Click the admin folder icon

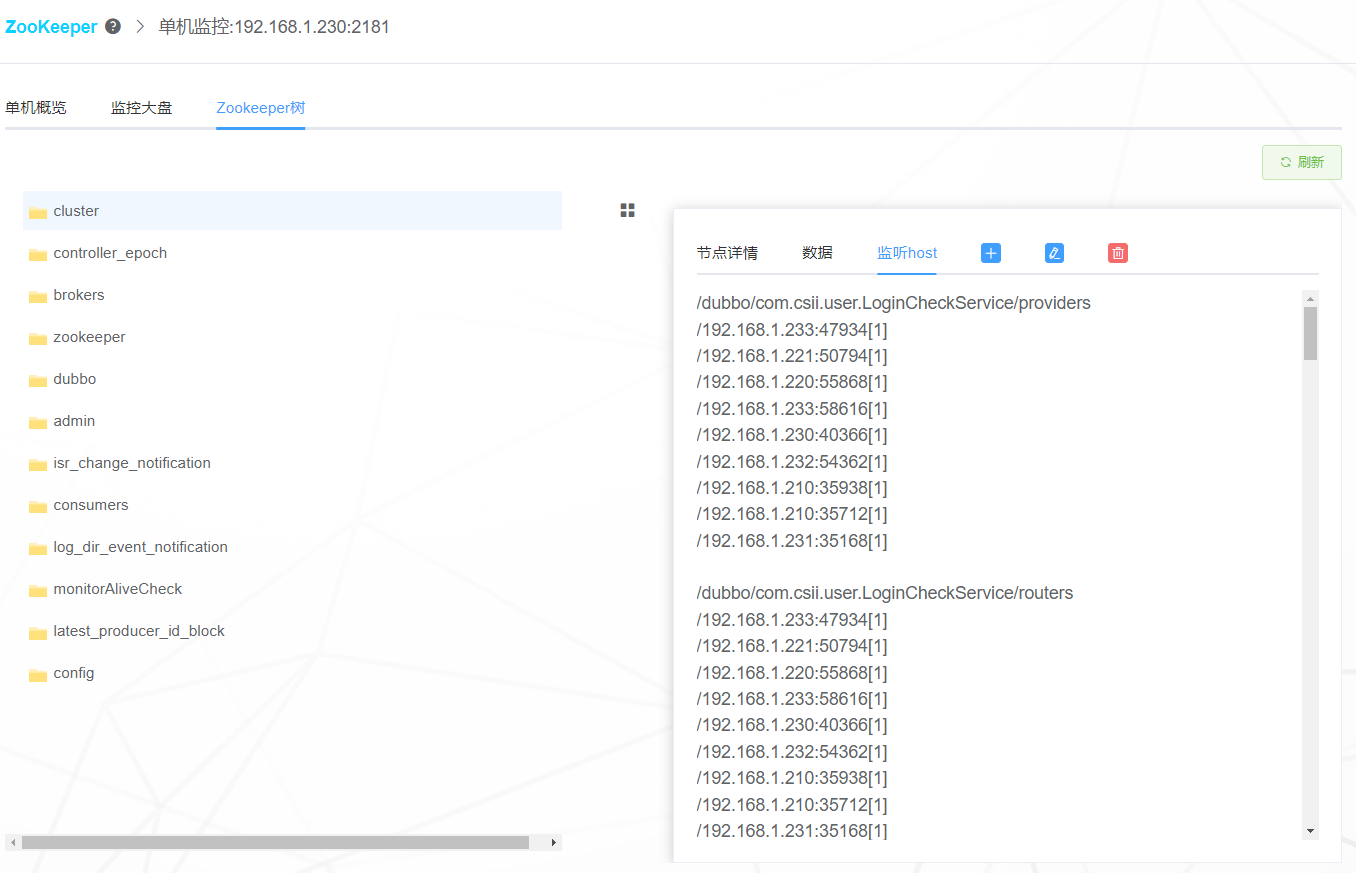38,422
